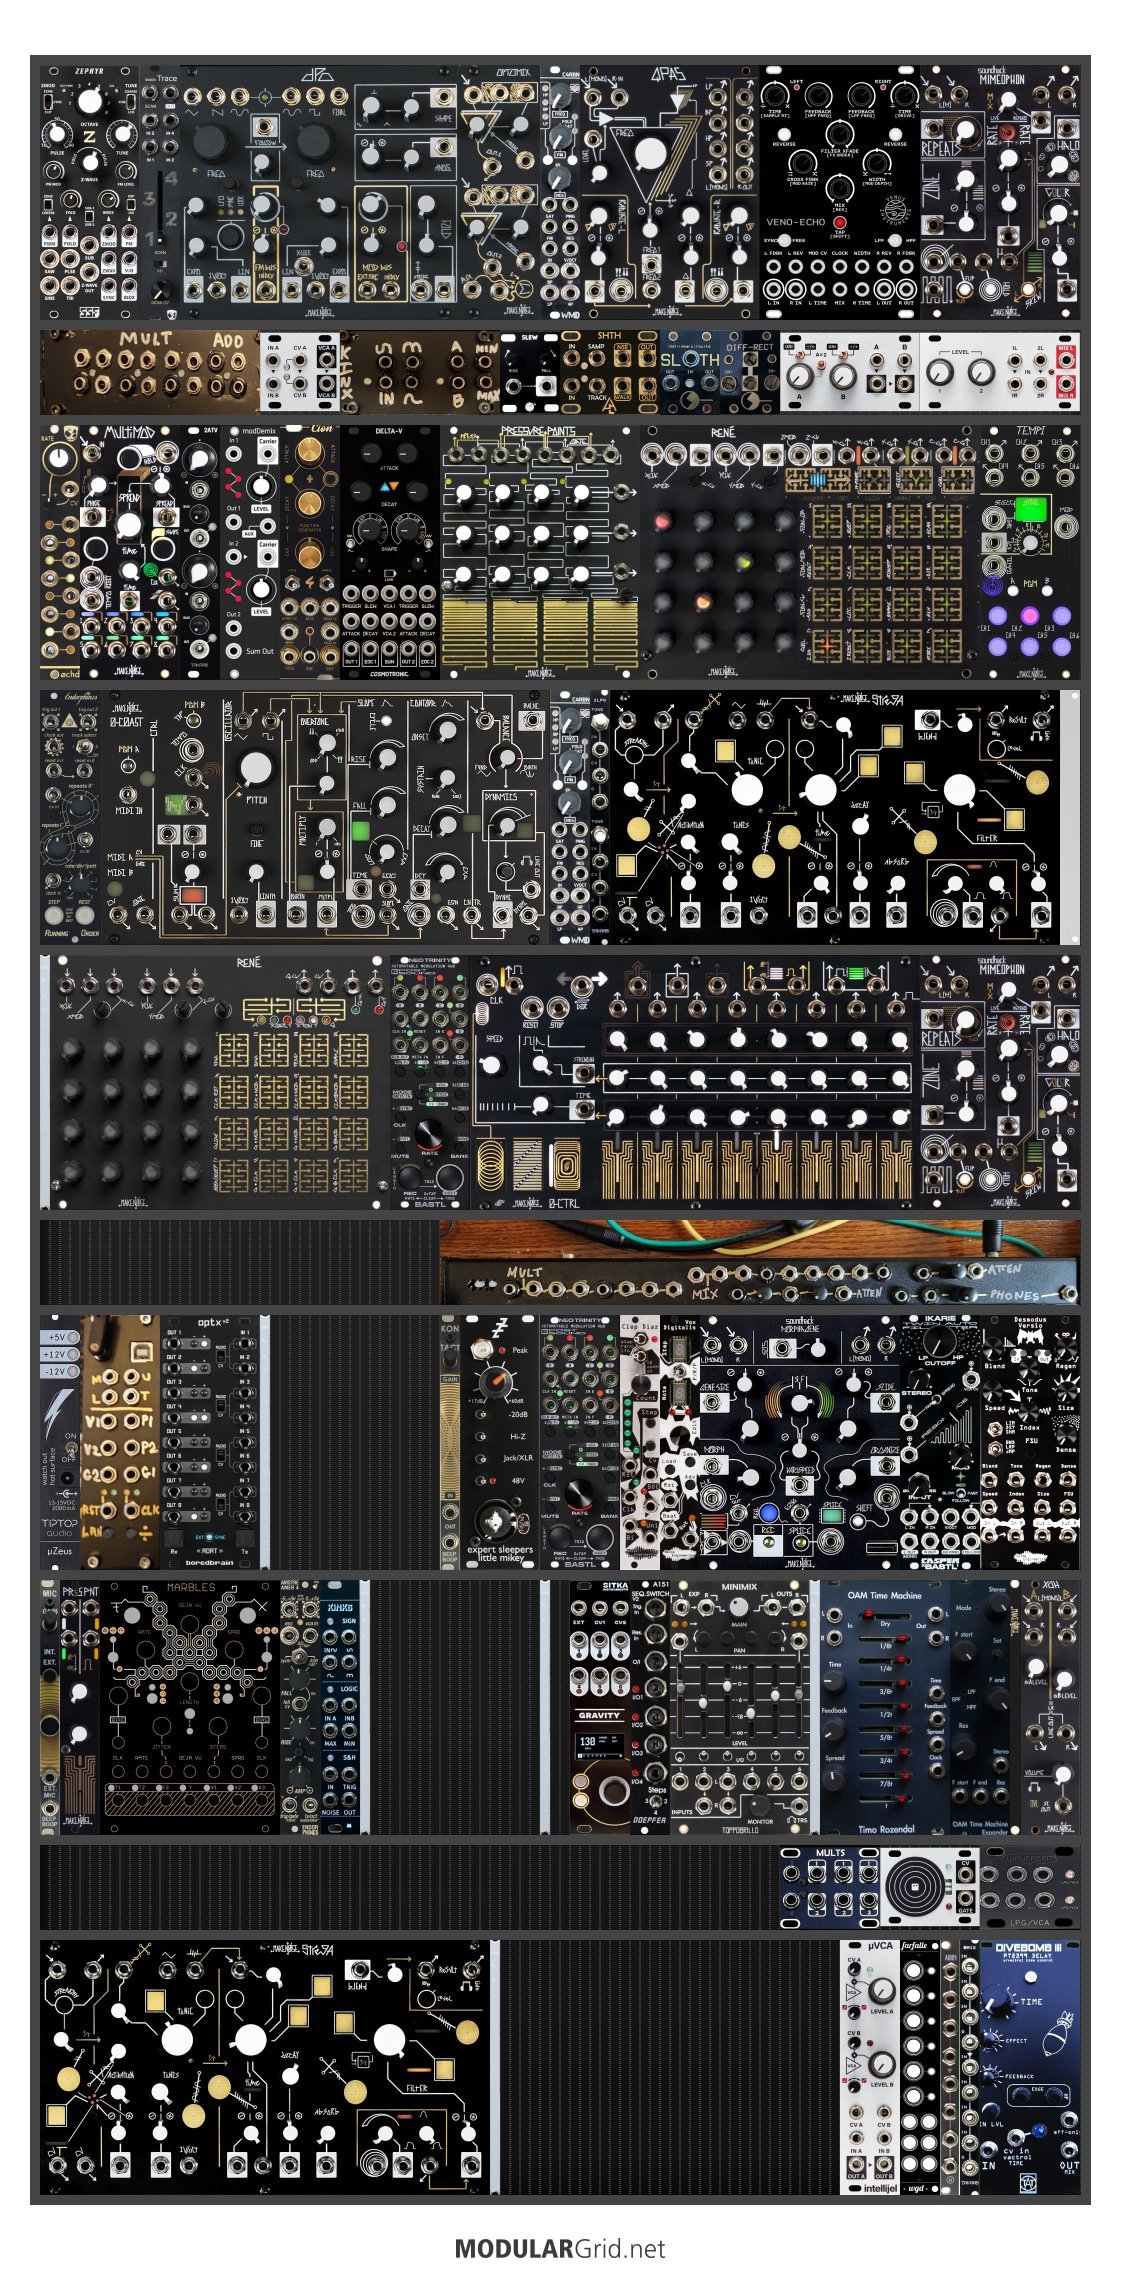Click the green square button on Tempi
The width and height of the screenshot is (1121, 2270).
point(1030,509)
